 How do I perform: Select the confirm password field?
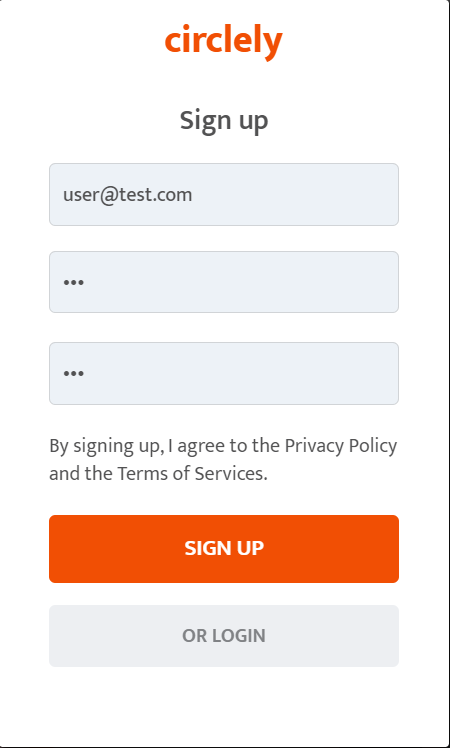click(x=224, y=374)
